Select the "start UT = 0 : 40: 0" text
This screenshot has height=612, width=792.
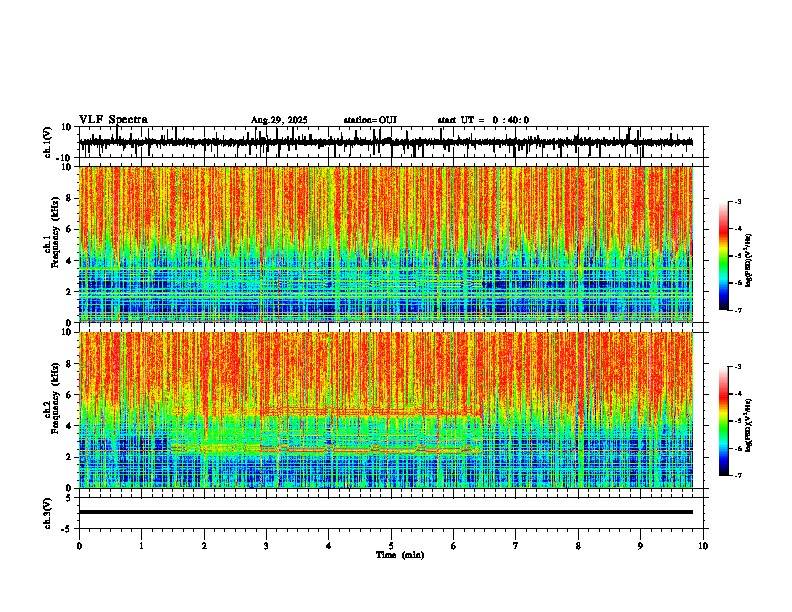click(483, 120)
